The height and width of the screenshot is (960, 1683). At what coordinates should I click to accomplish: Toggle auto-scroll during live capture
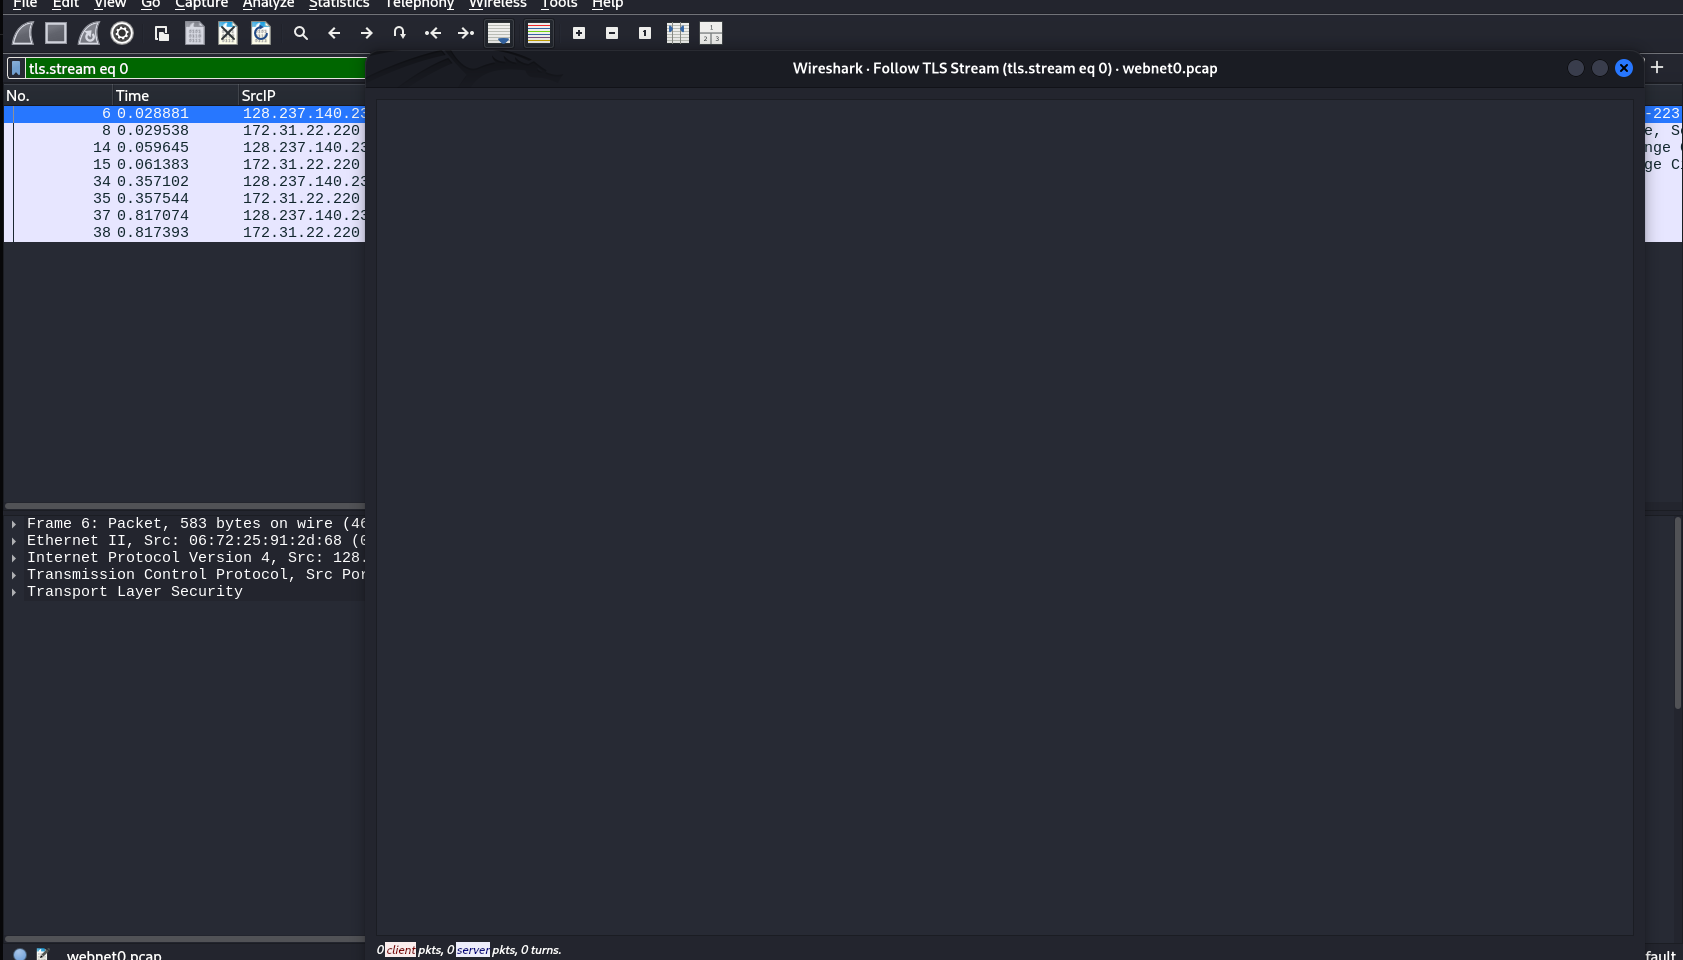tap(499, 33)
